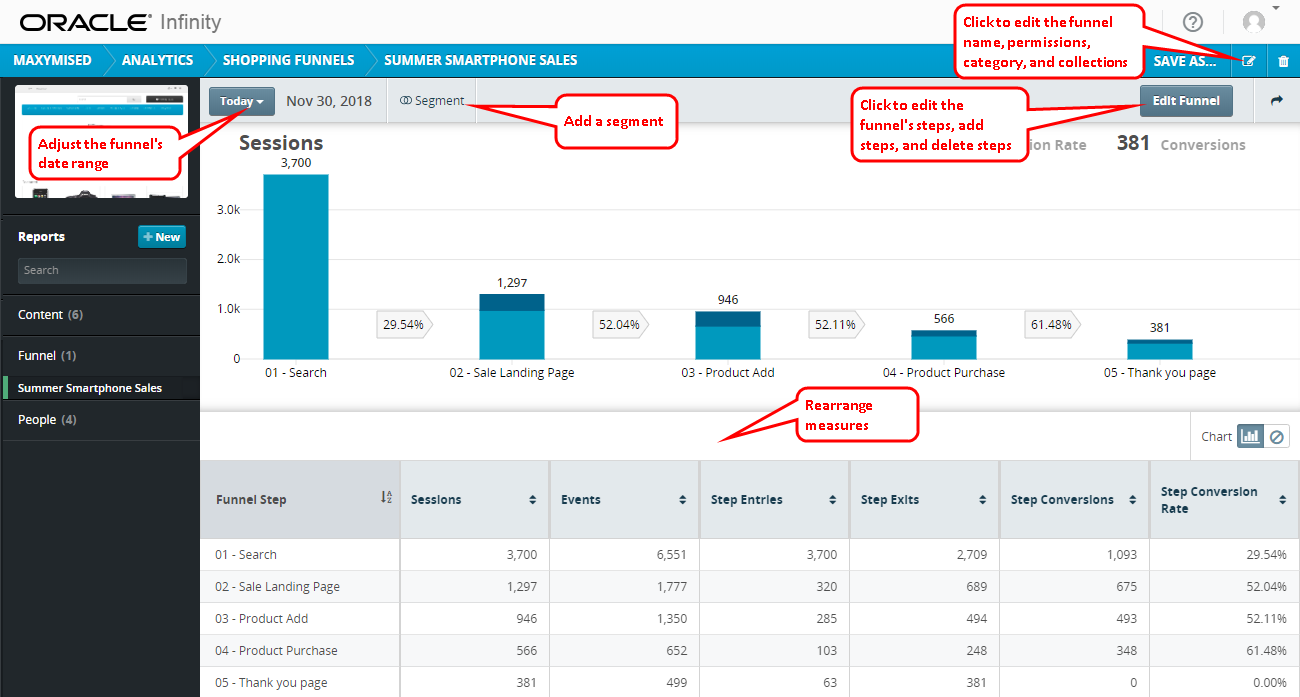The image size is (1300, 697).
Task: Sort Funnel Step column A-Z icon
Action: click(386, 498)
